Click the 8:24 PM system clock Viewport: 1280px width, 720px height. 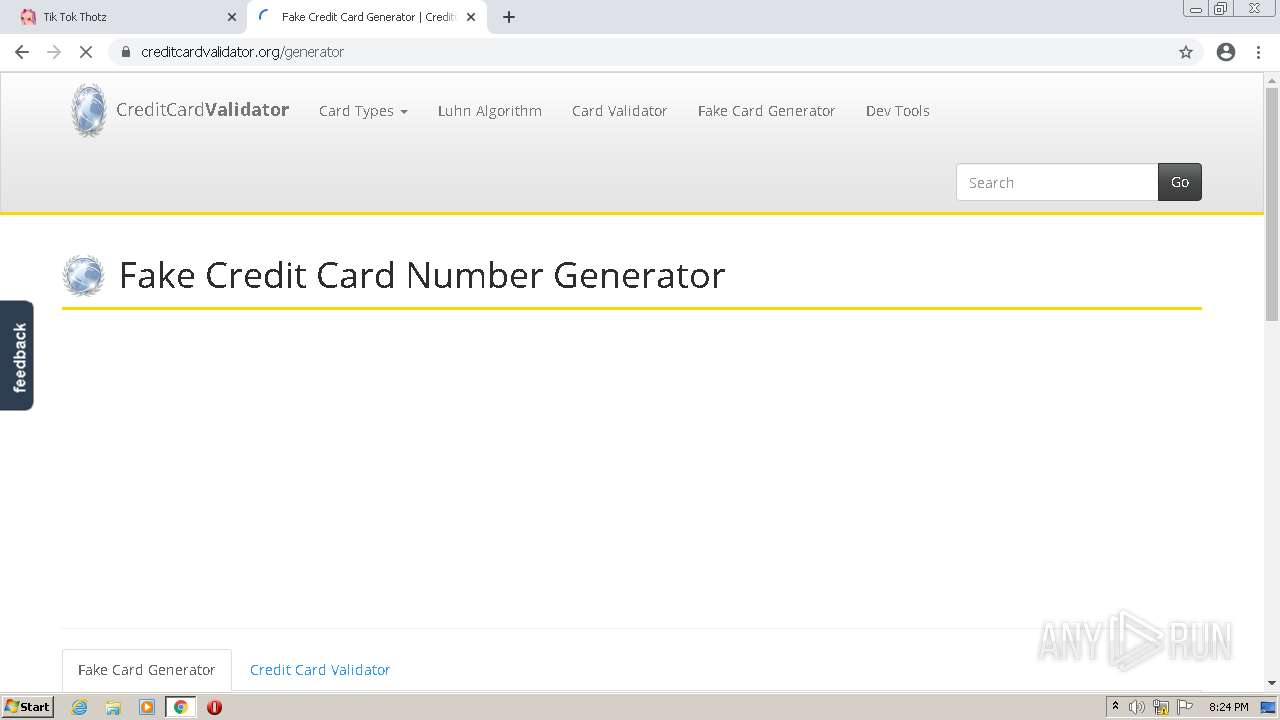(x=1229, y=707)
